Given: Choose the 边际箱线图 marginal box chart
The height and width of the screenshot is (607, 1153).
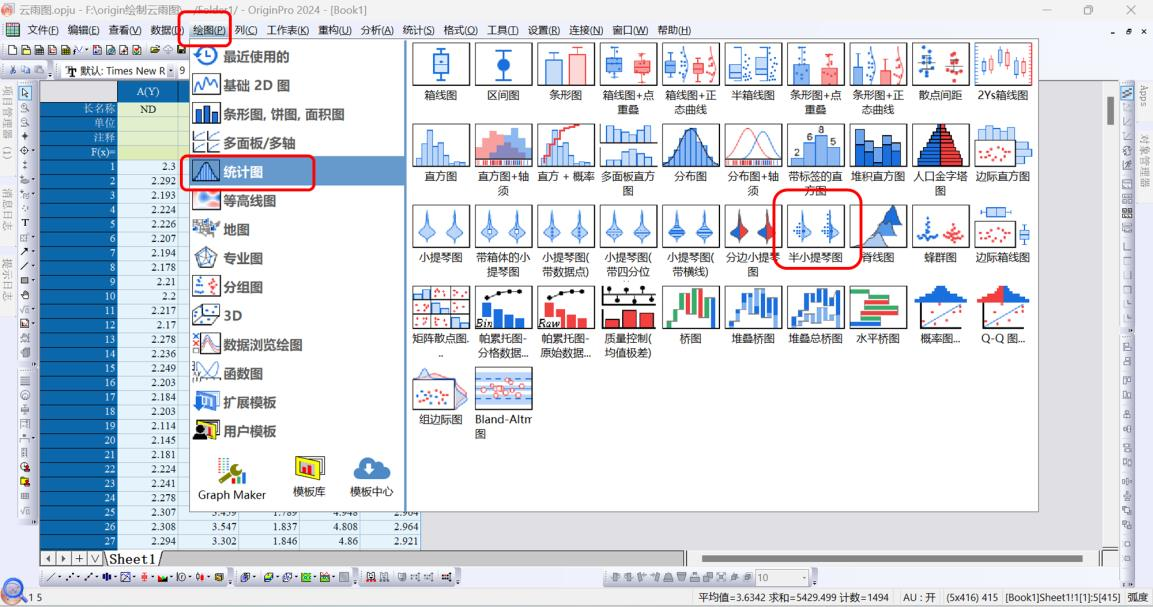Looking at the screenshot, I should 1003,234.
